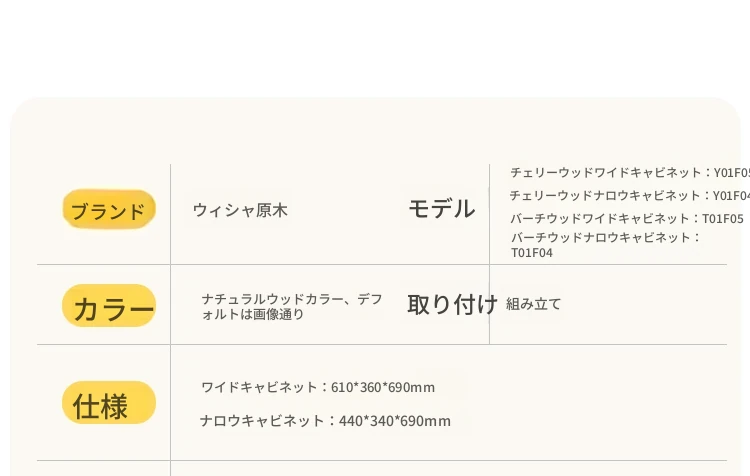Screen dimensions: 750x476
Task: Click the yellow カラー label badge
Action: coord(109,306)
